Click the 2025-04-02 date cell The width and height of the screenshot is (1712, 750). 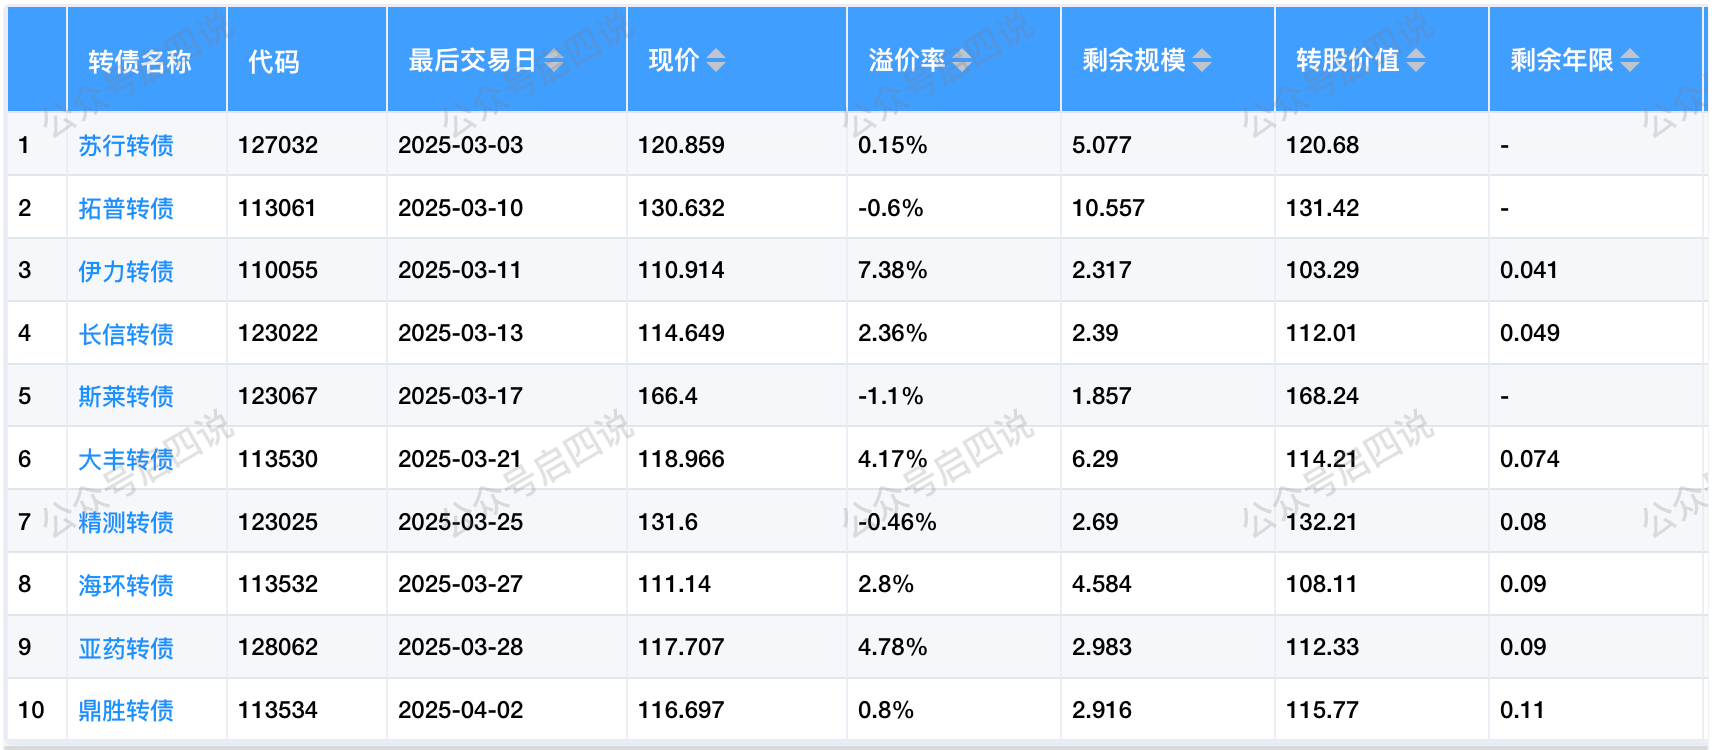tap(461, 710)
